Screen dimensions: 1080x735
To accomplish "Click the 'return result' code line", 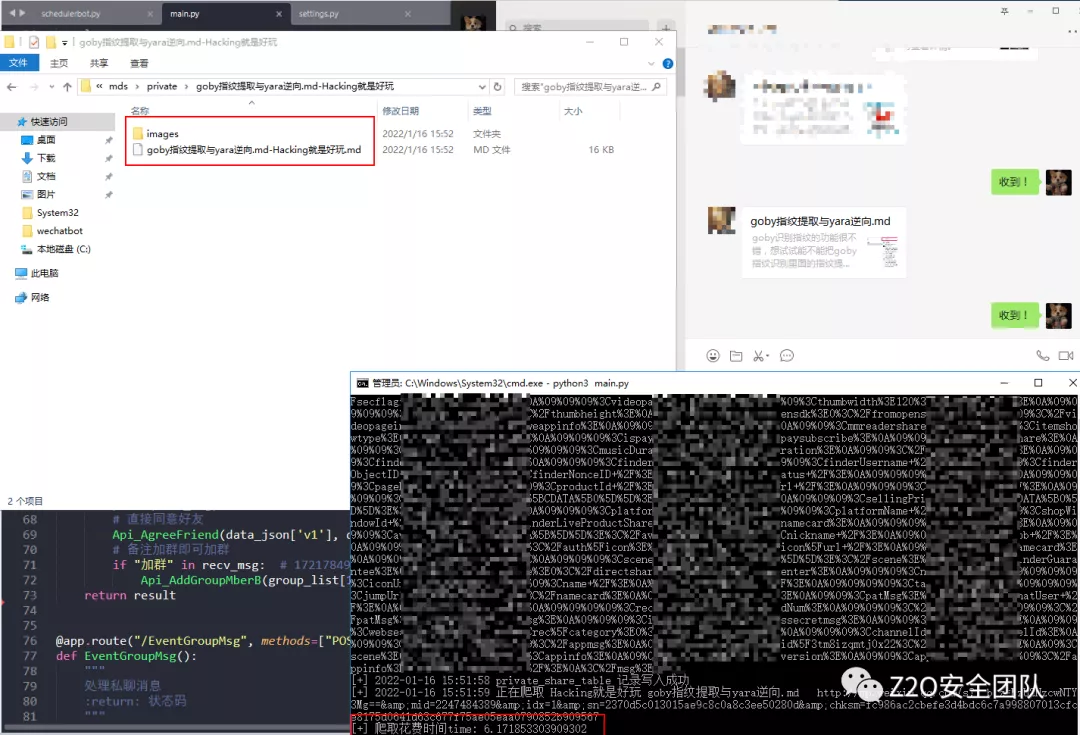I will [x=130, y=595].
